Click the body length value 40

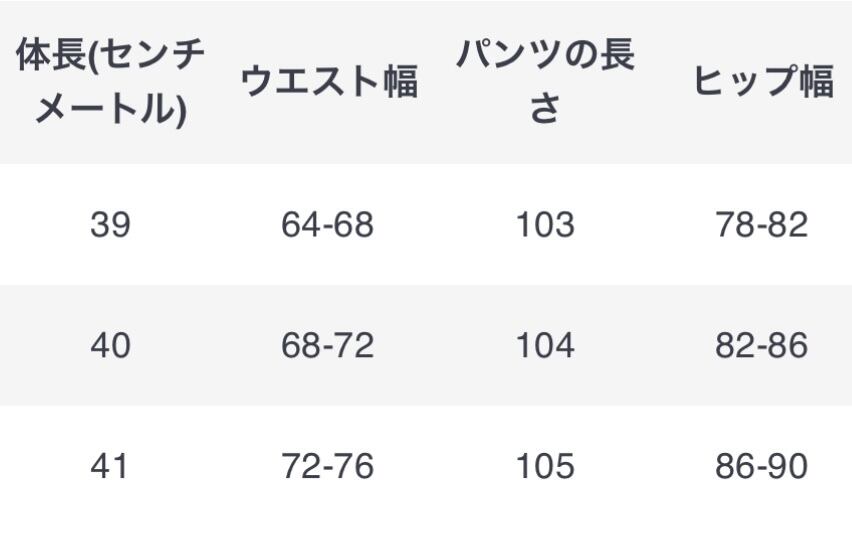110,346
